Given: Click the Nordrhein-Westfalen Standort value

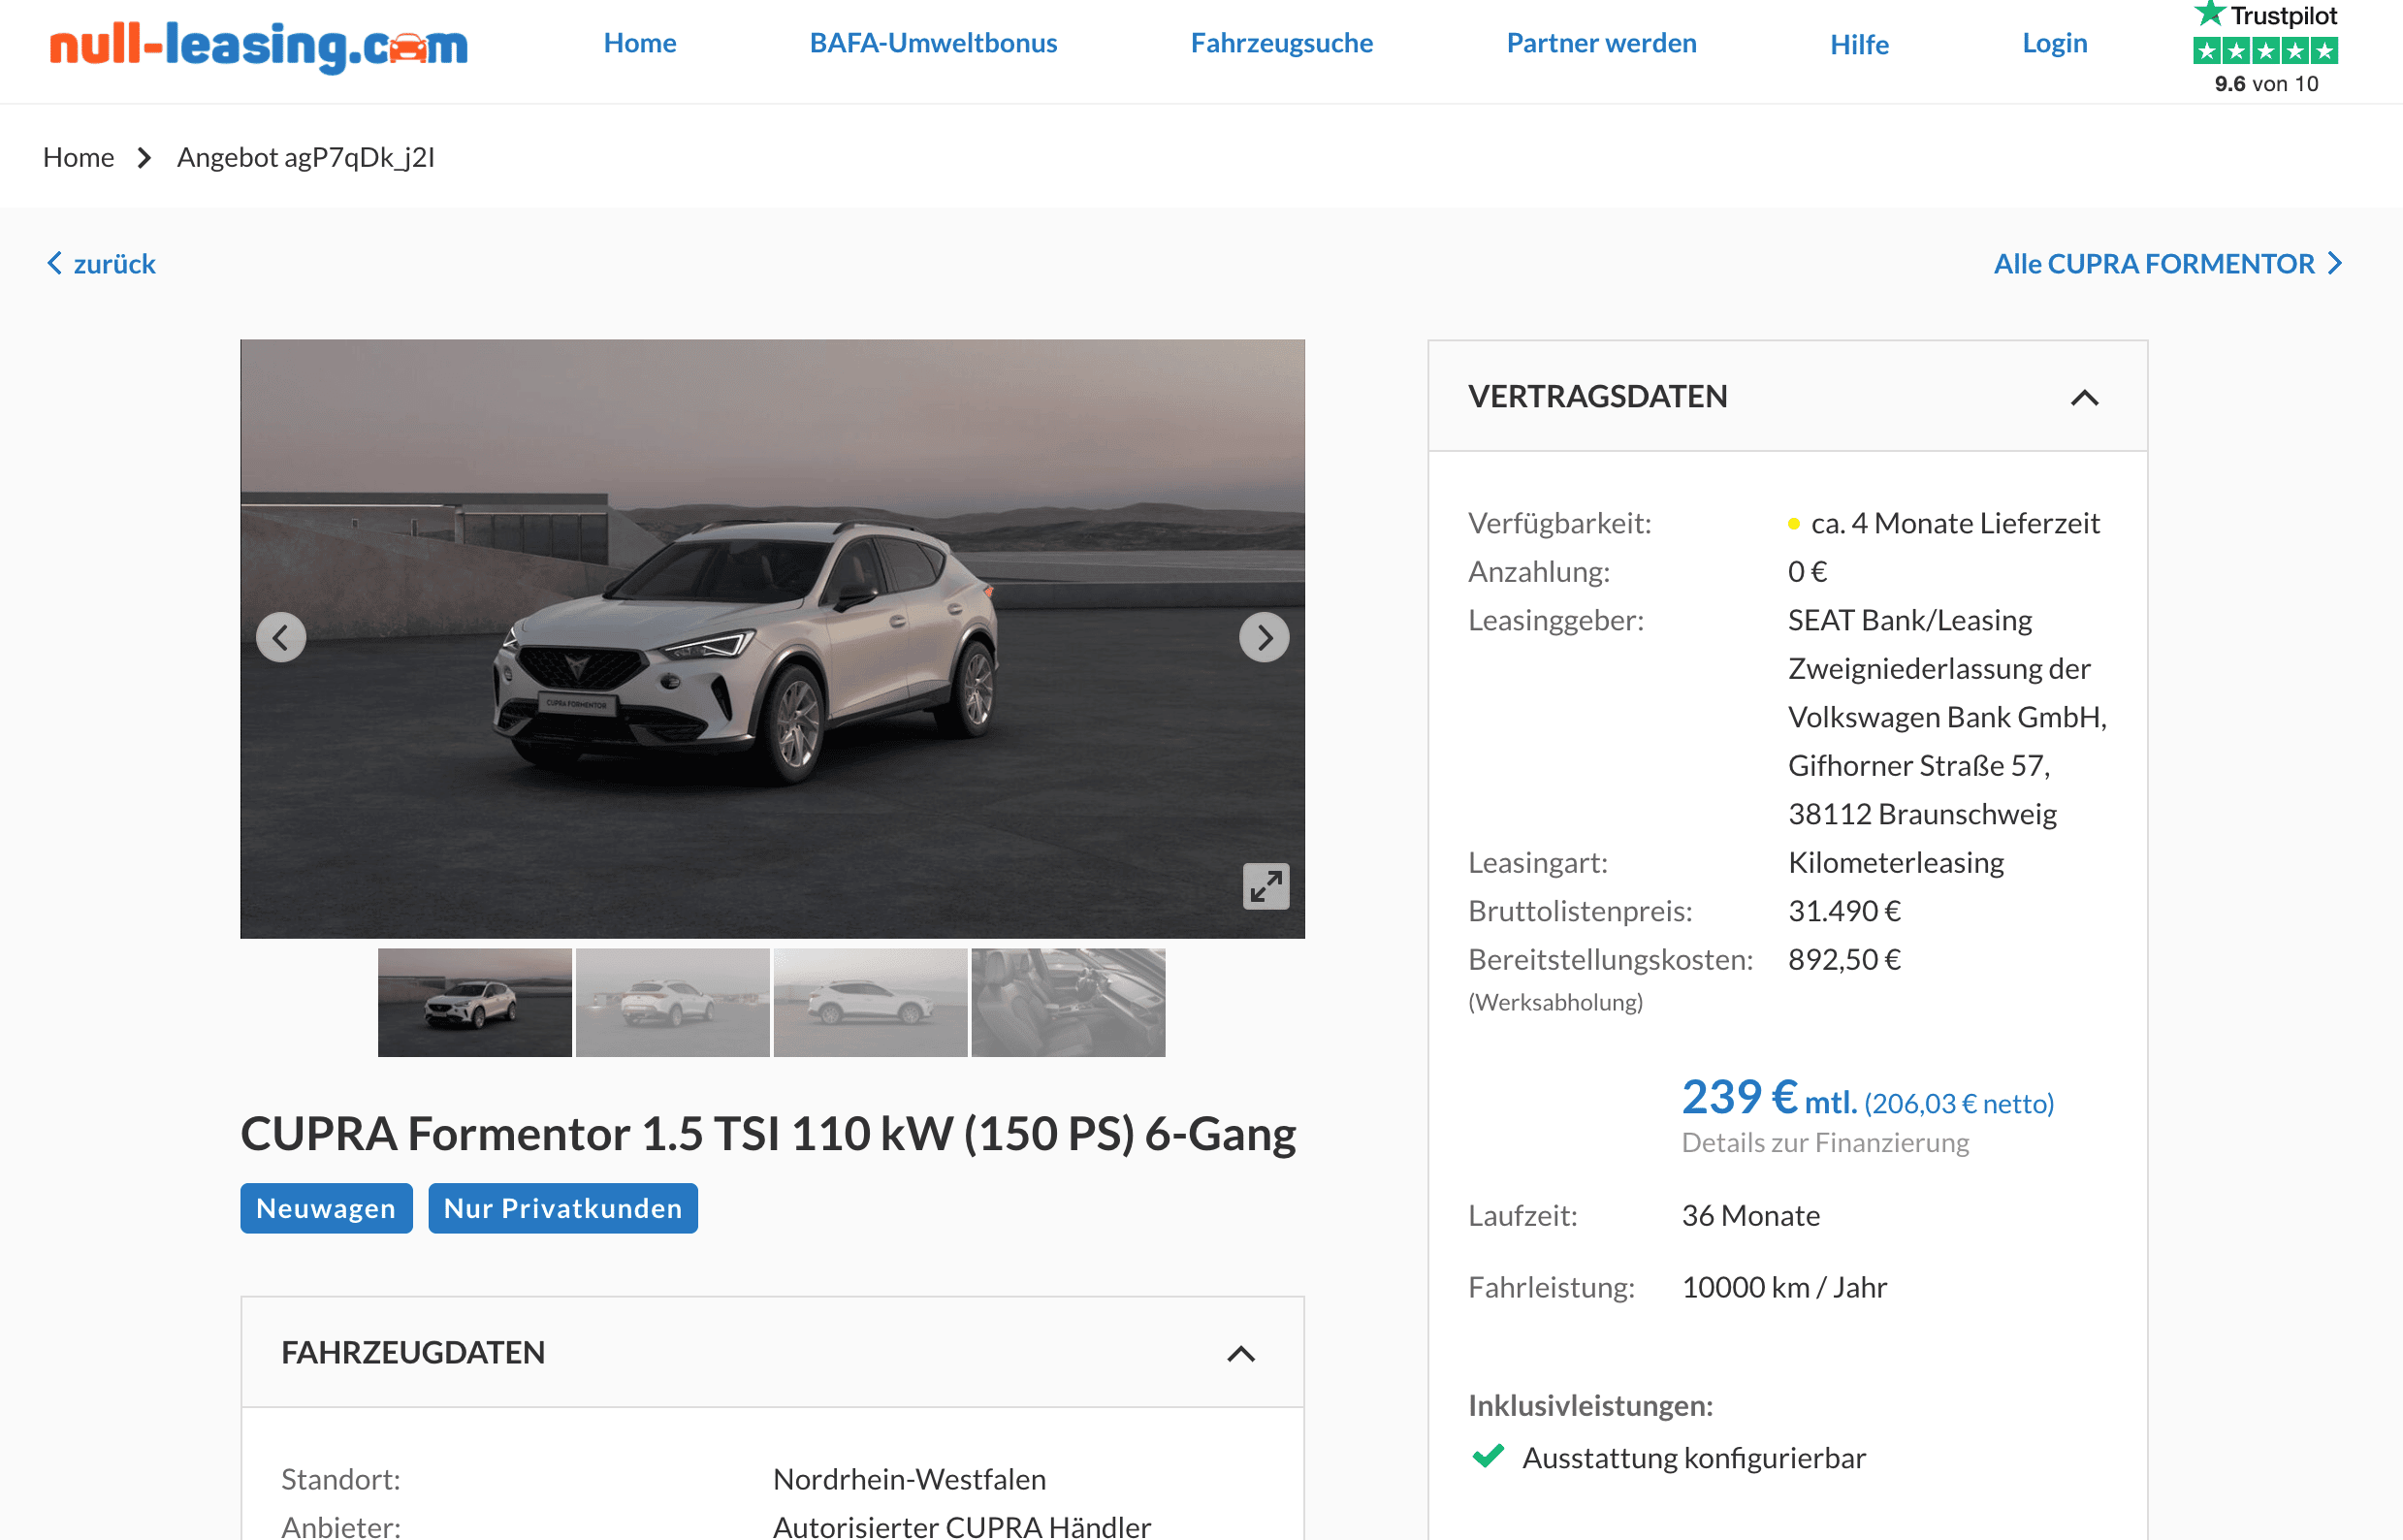Looking at the screenshot, I should 909,1479.
